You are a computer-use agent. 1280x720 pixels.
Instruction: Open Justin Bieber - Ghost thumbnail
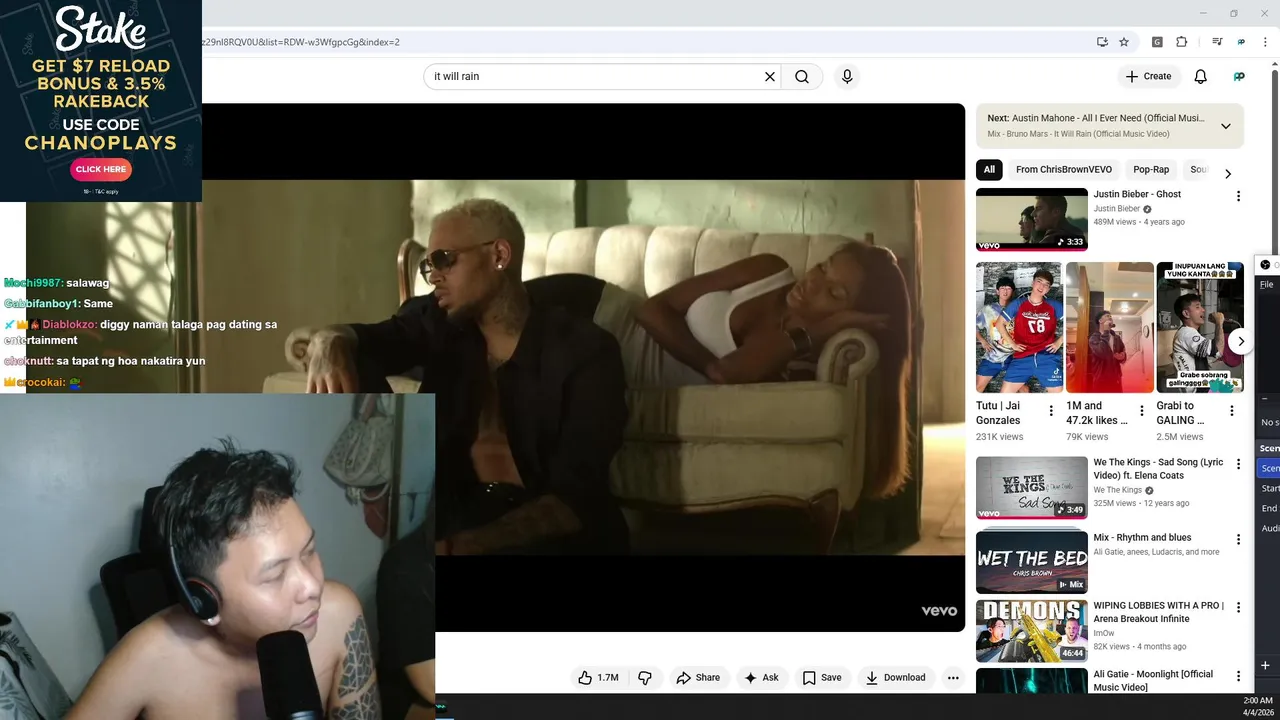tap(1031, 219)
